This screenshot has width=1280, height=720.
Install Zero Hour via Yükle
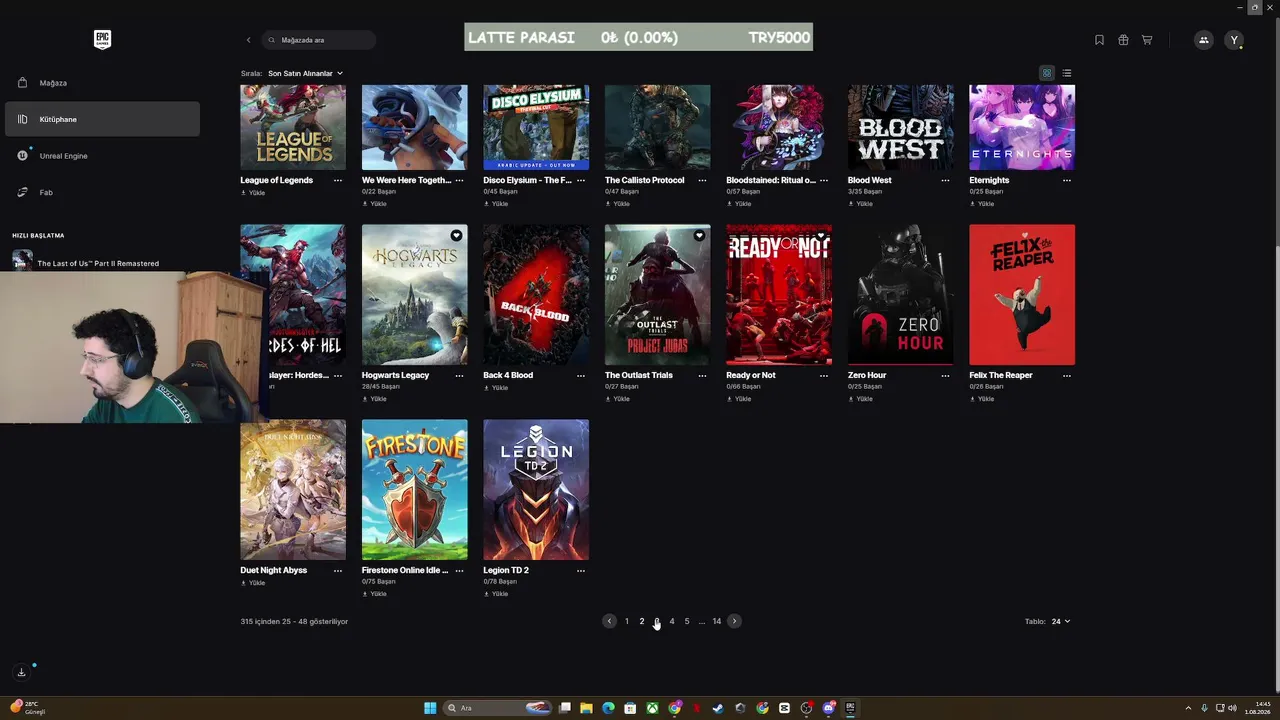pyautogui.click(x=860, y=399)
